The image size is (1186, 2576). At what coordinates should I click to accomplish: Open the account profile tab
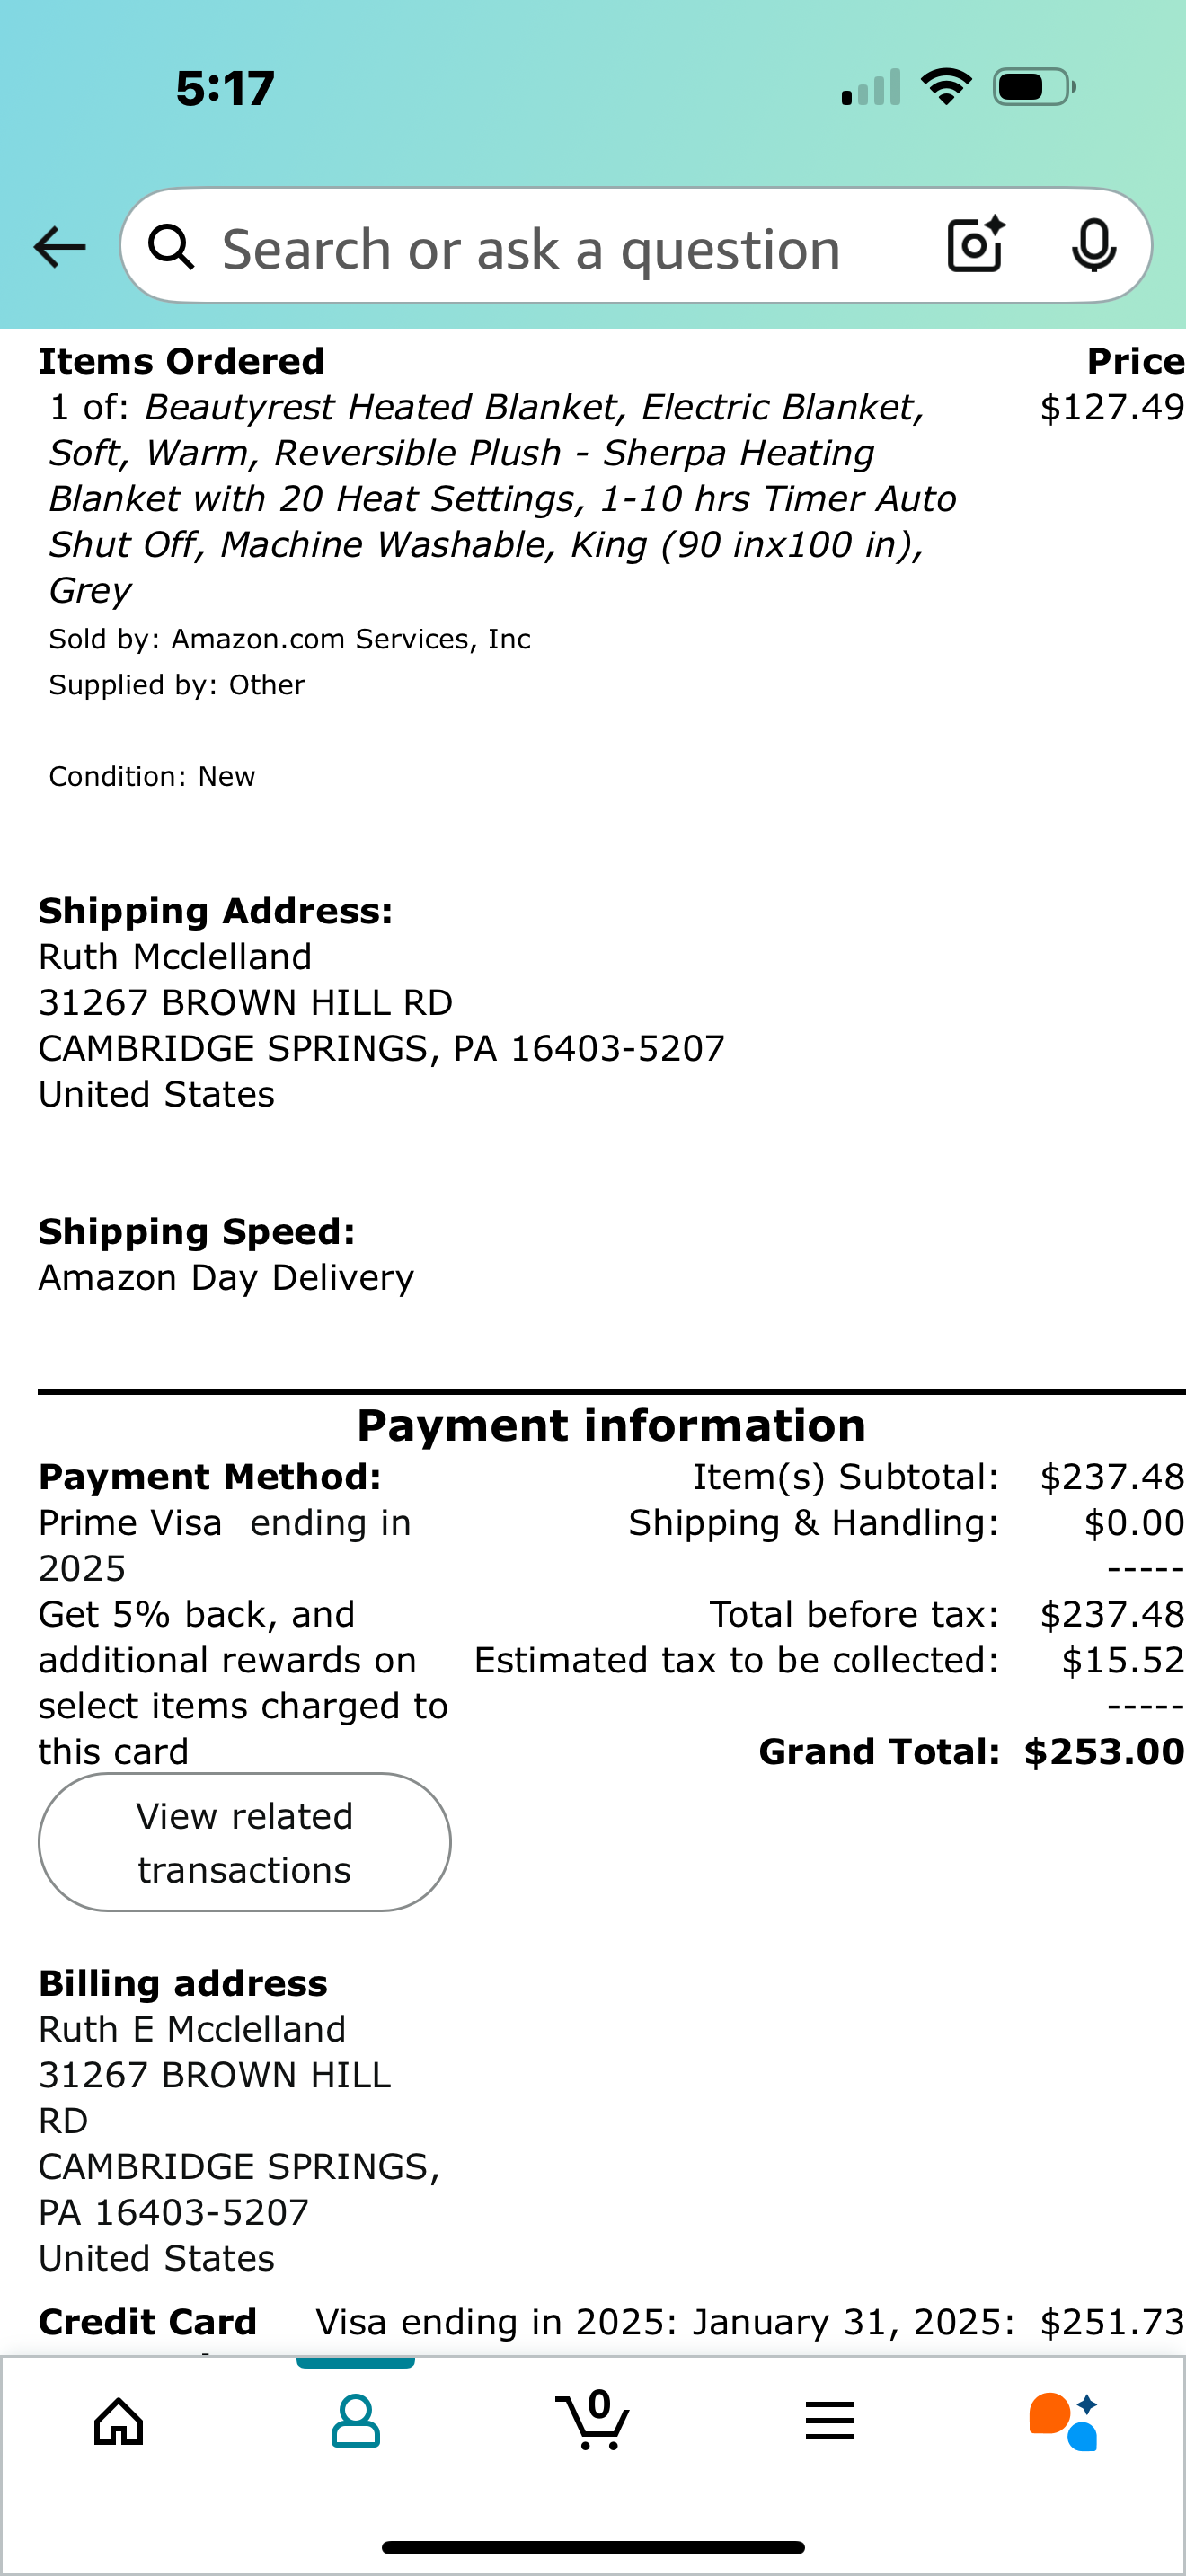pyautogui.click(x=355, y=2421)
